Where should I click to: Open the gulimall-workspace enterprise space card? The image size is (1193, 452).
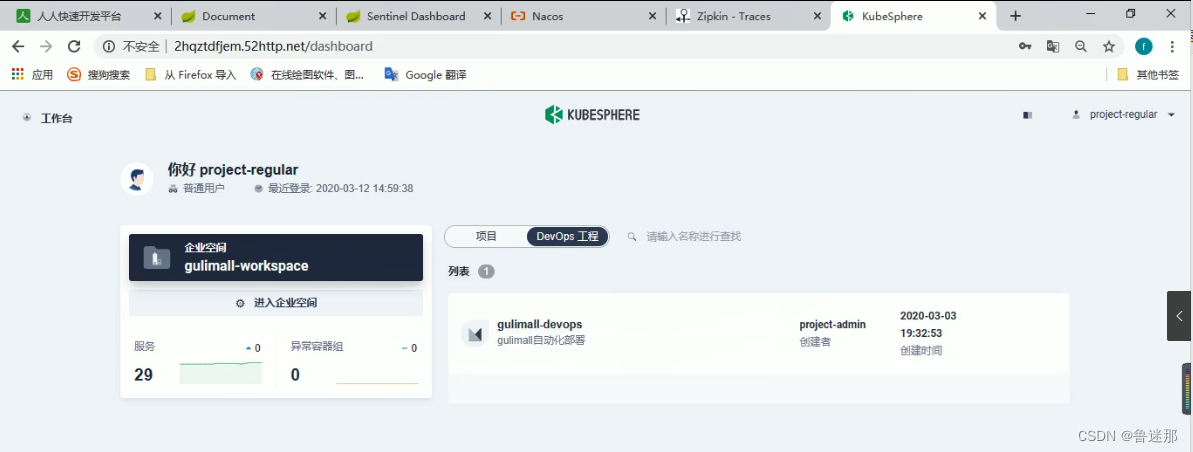point(275,258)
